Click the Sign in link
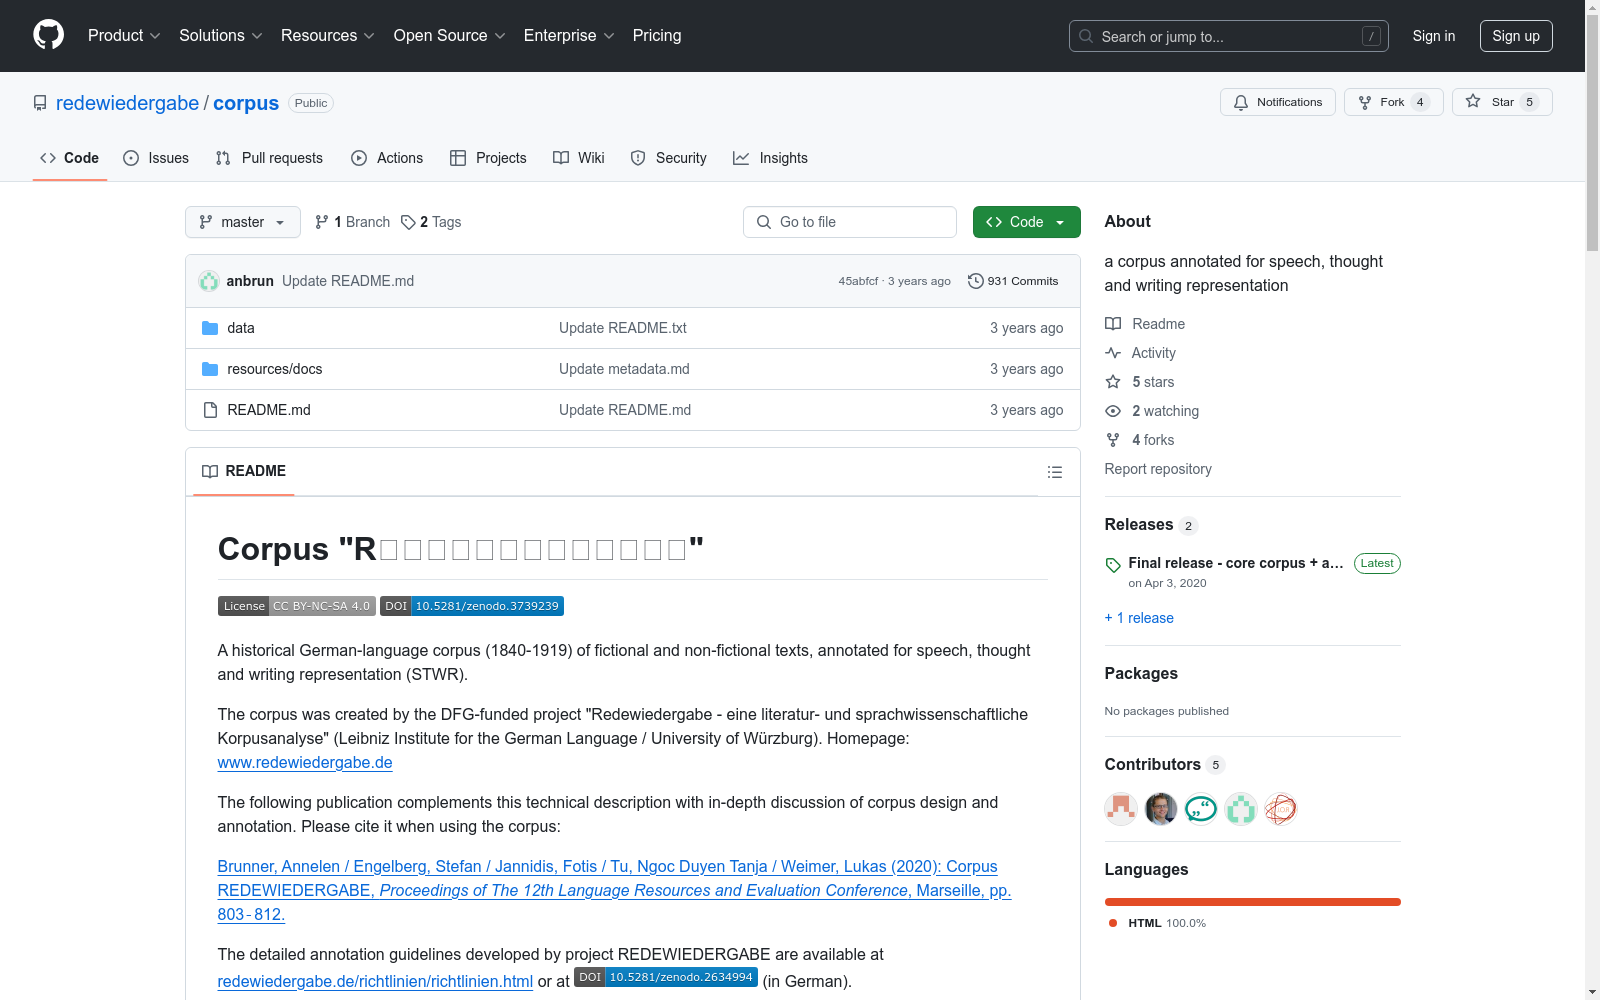Image resolution: width=1600 pixels, height=1000 pixels. tap(1434, 36)
